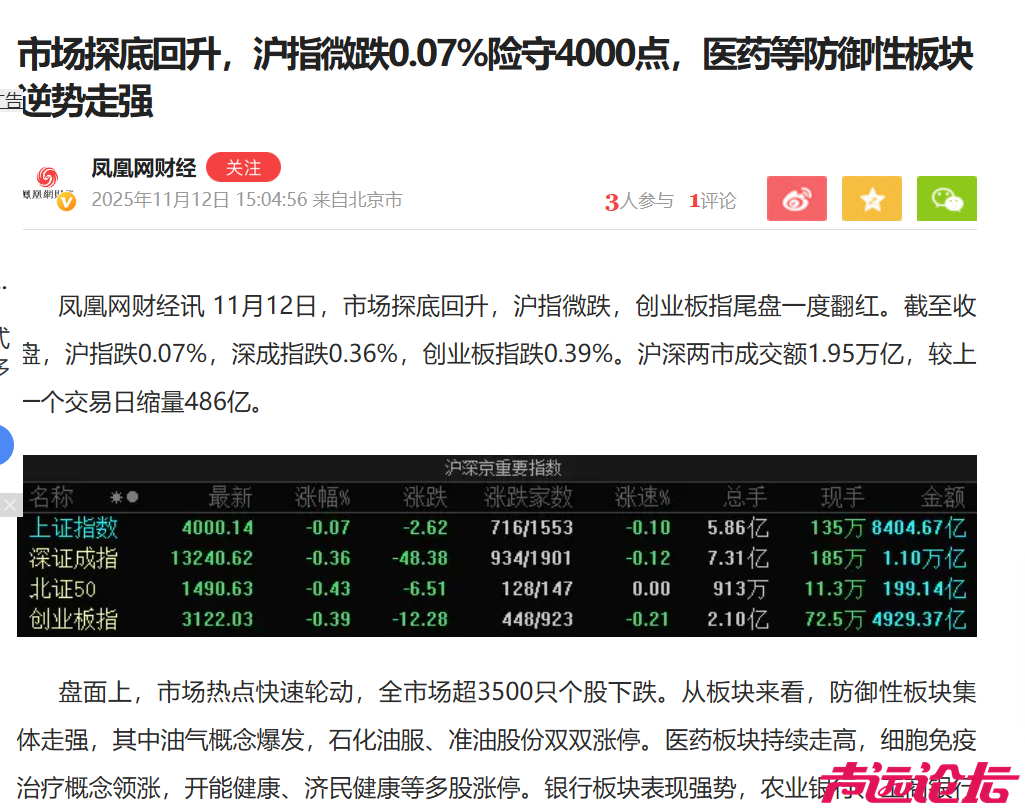Screen dimensions: 1025x808
Task: Click the 总手 column header
Action: pos(745,497)
